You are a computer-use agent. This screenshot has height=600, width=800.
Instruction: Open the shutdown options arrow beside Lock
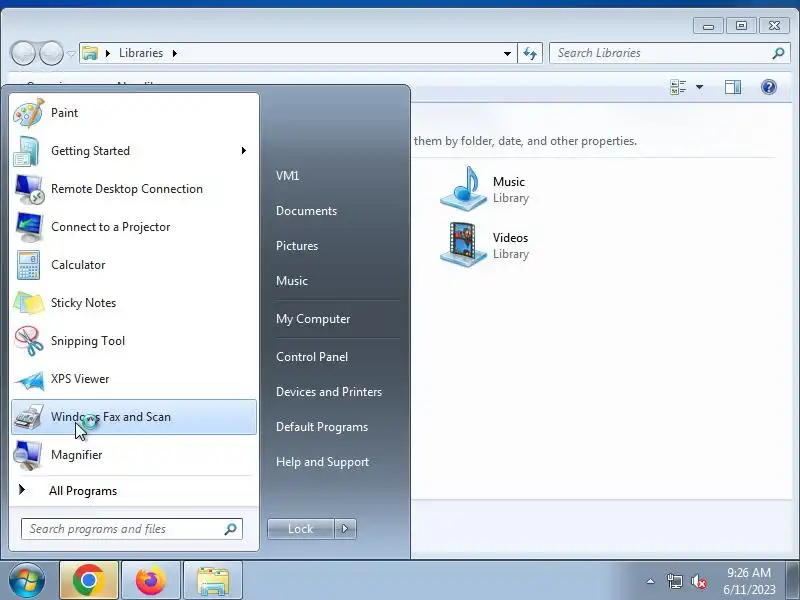tap(345, 529)
